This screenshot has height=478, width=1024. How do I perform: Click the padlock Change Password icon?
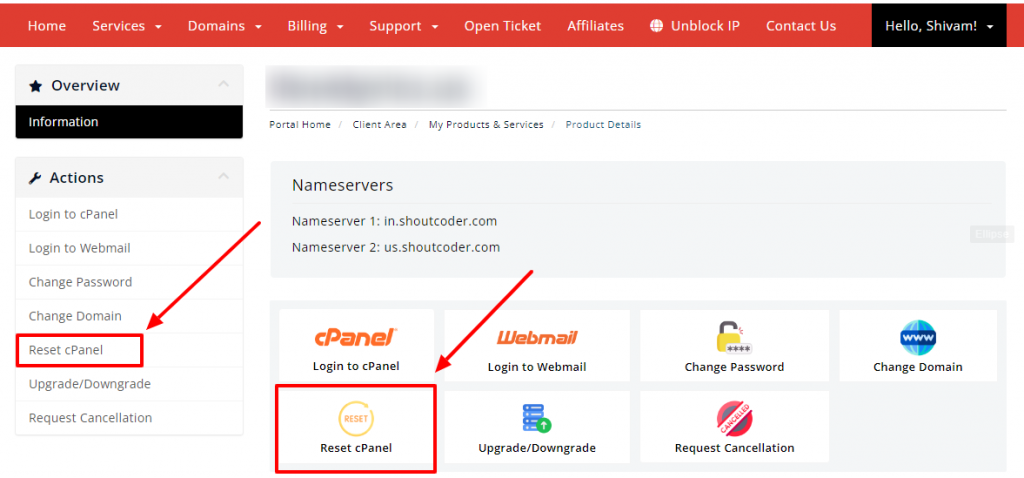point(734,337)
